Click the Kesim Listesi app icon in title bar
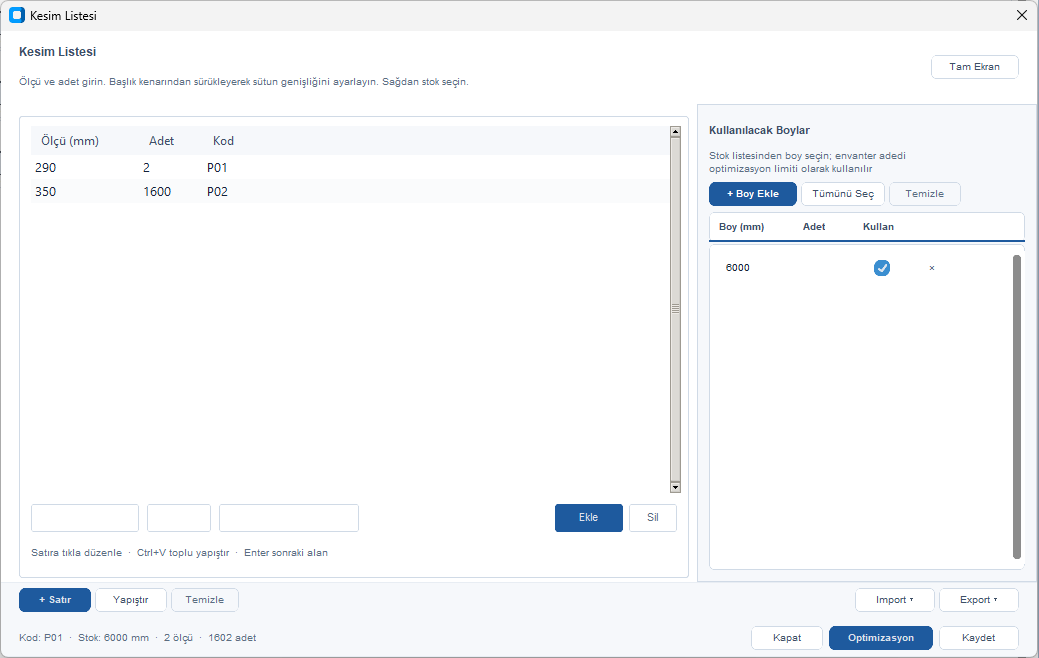1039x658 pixels. 17,15
